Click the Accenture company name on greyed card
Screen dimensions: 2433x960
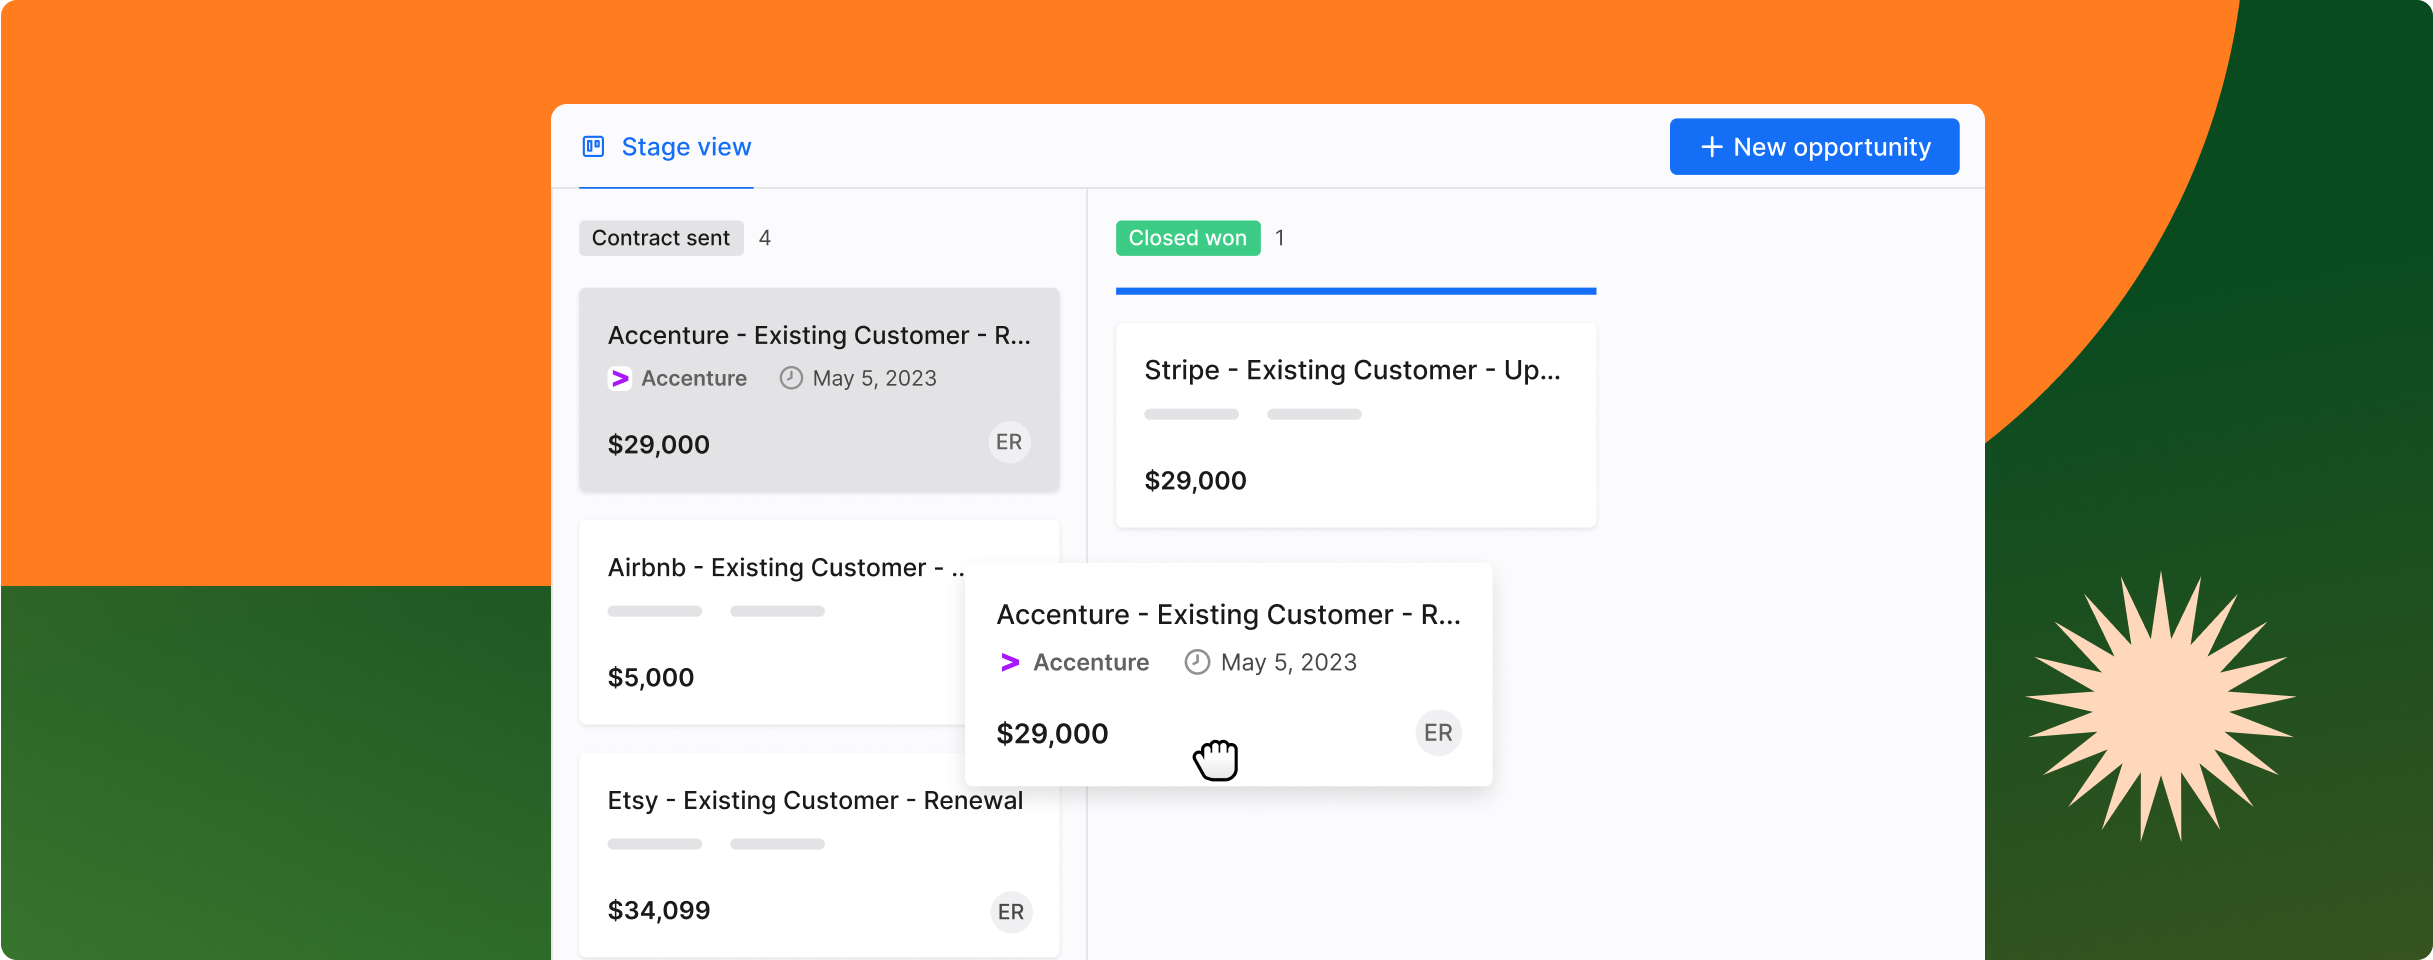[x=694, y=378]
